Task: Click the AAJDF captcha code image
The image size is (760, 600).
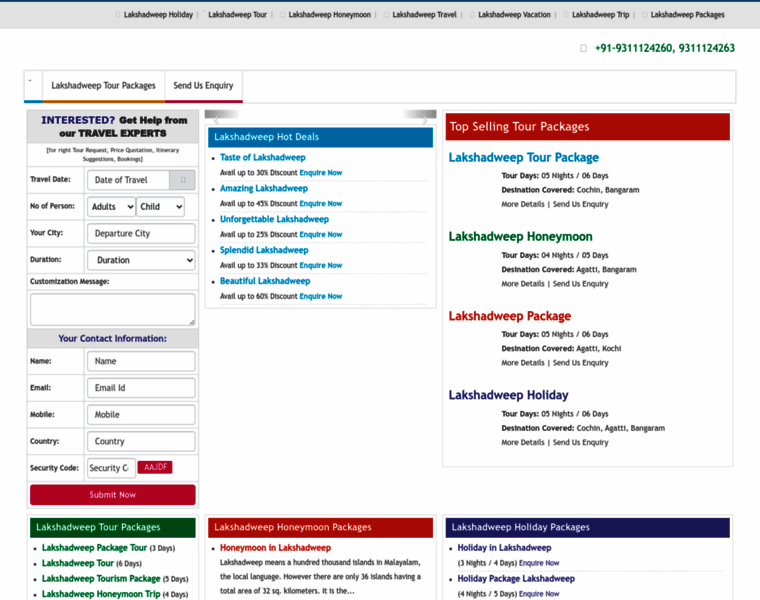Action: [x=155, y=467]
